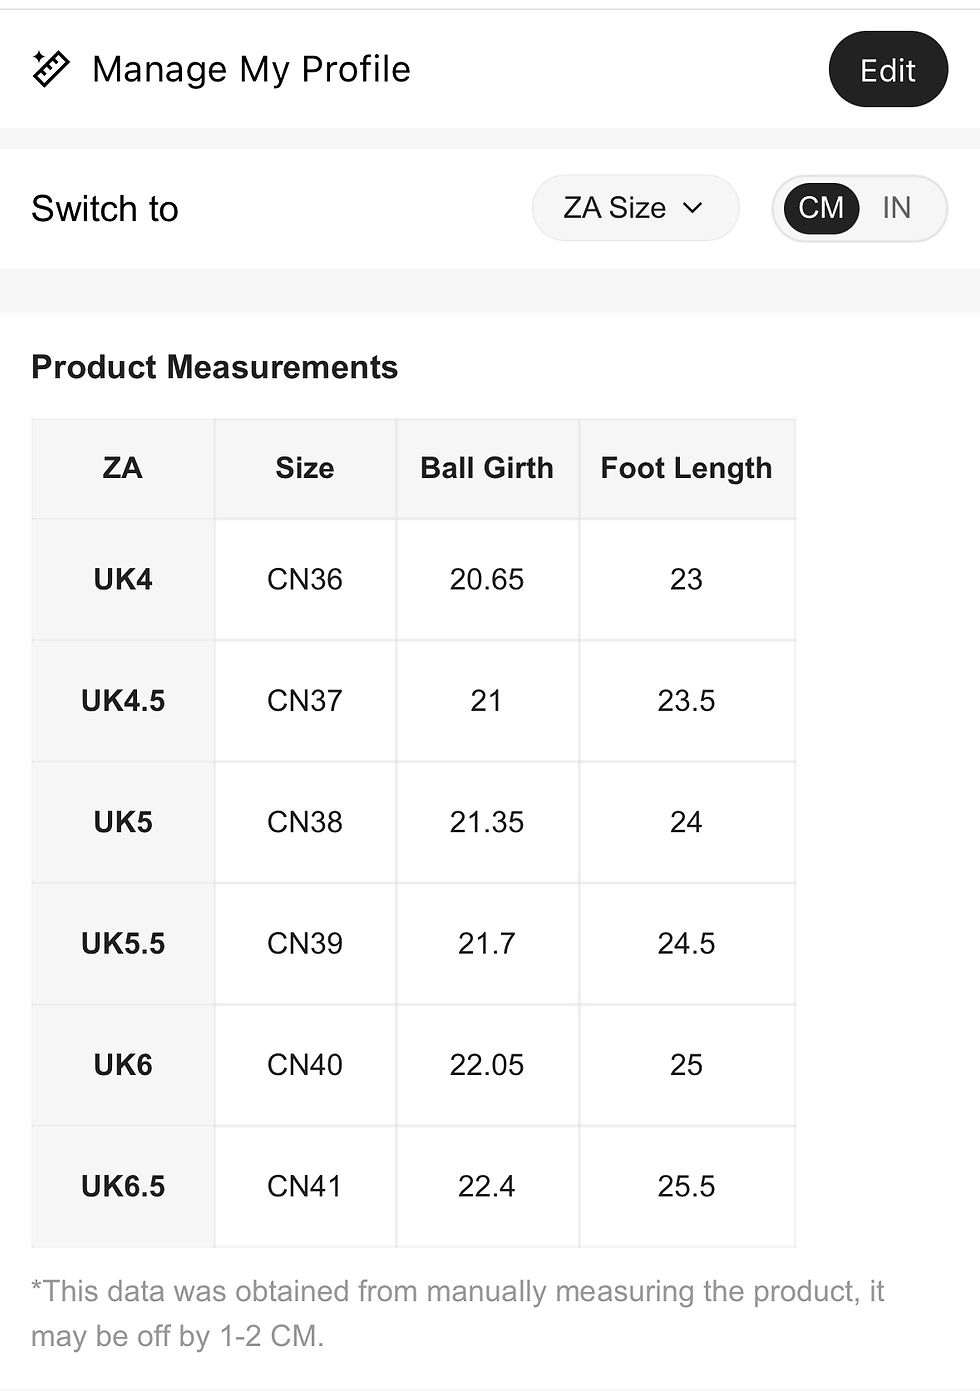
Task: Select the UK6 size row header
Action: click(x=123, y=1064)
